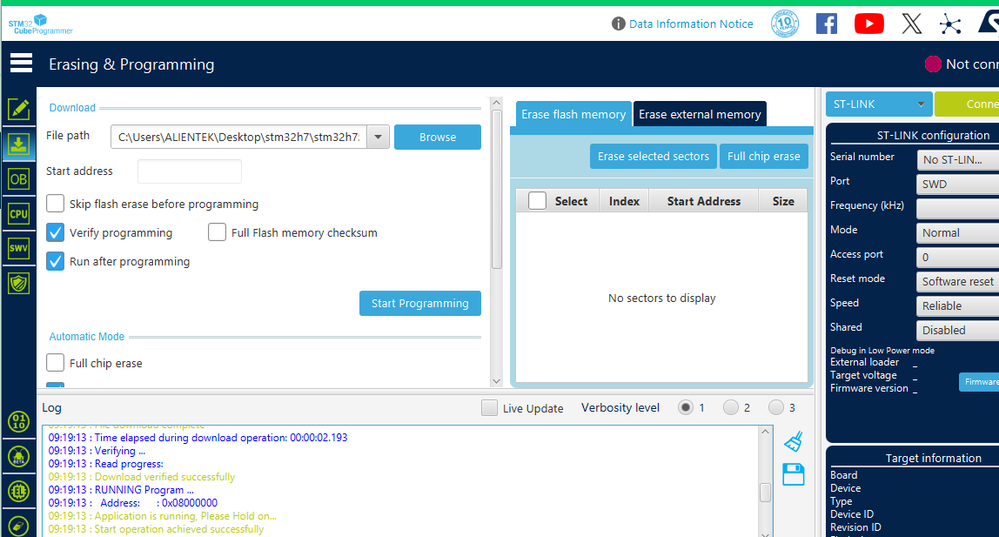The image size is (999, 537).
Task: Click the Start address input field
Action: 189,171
